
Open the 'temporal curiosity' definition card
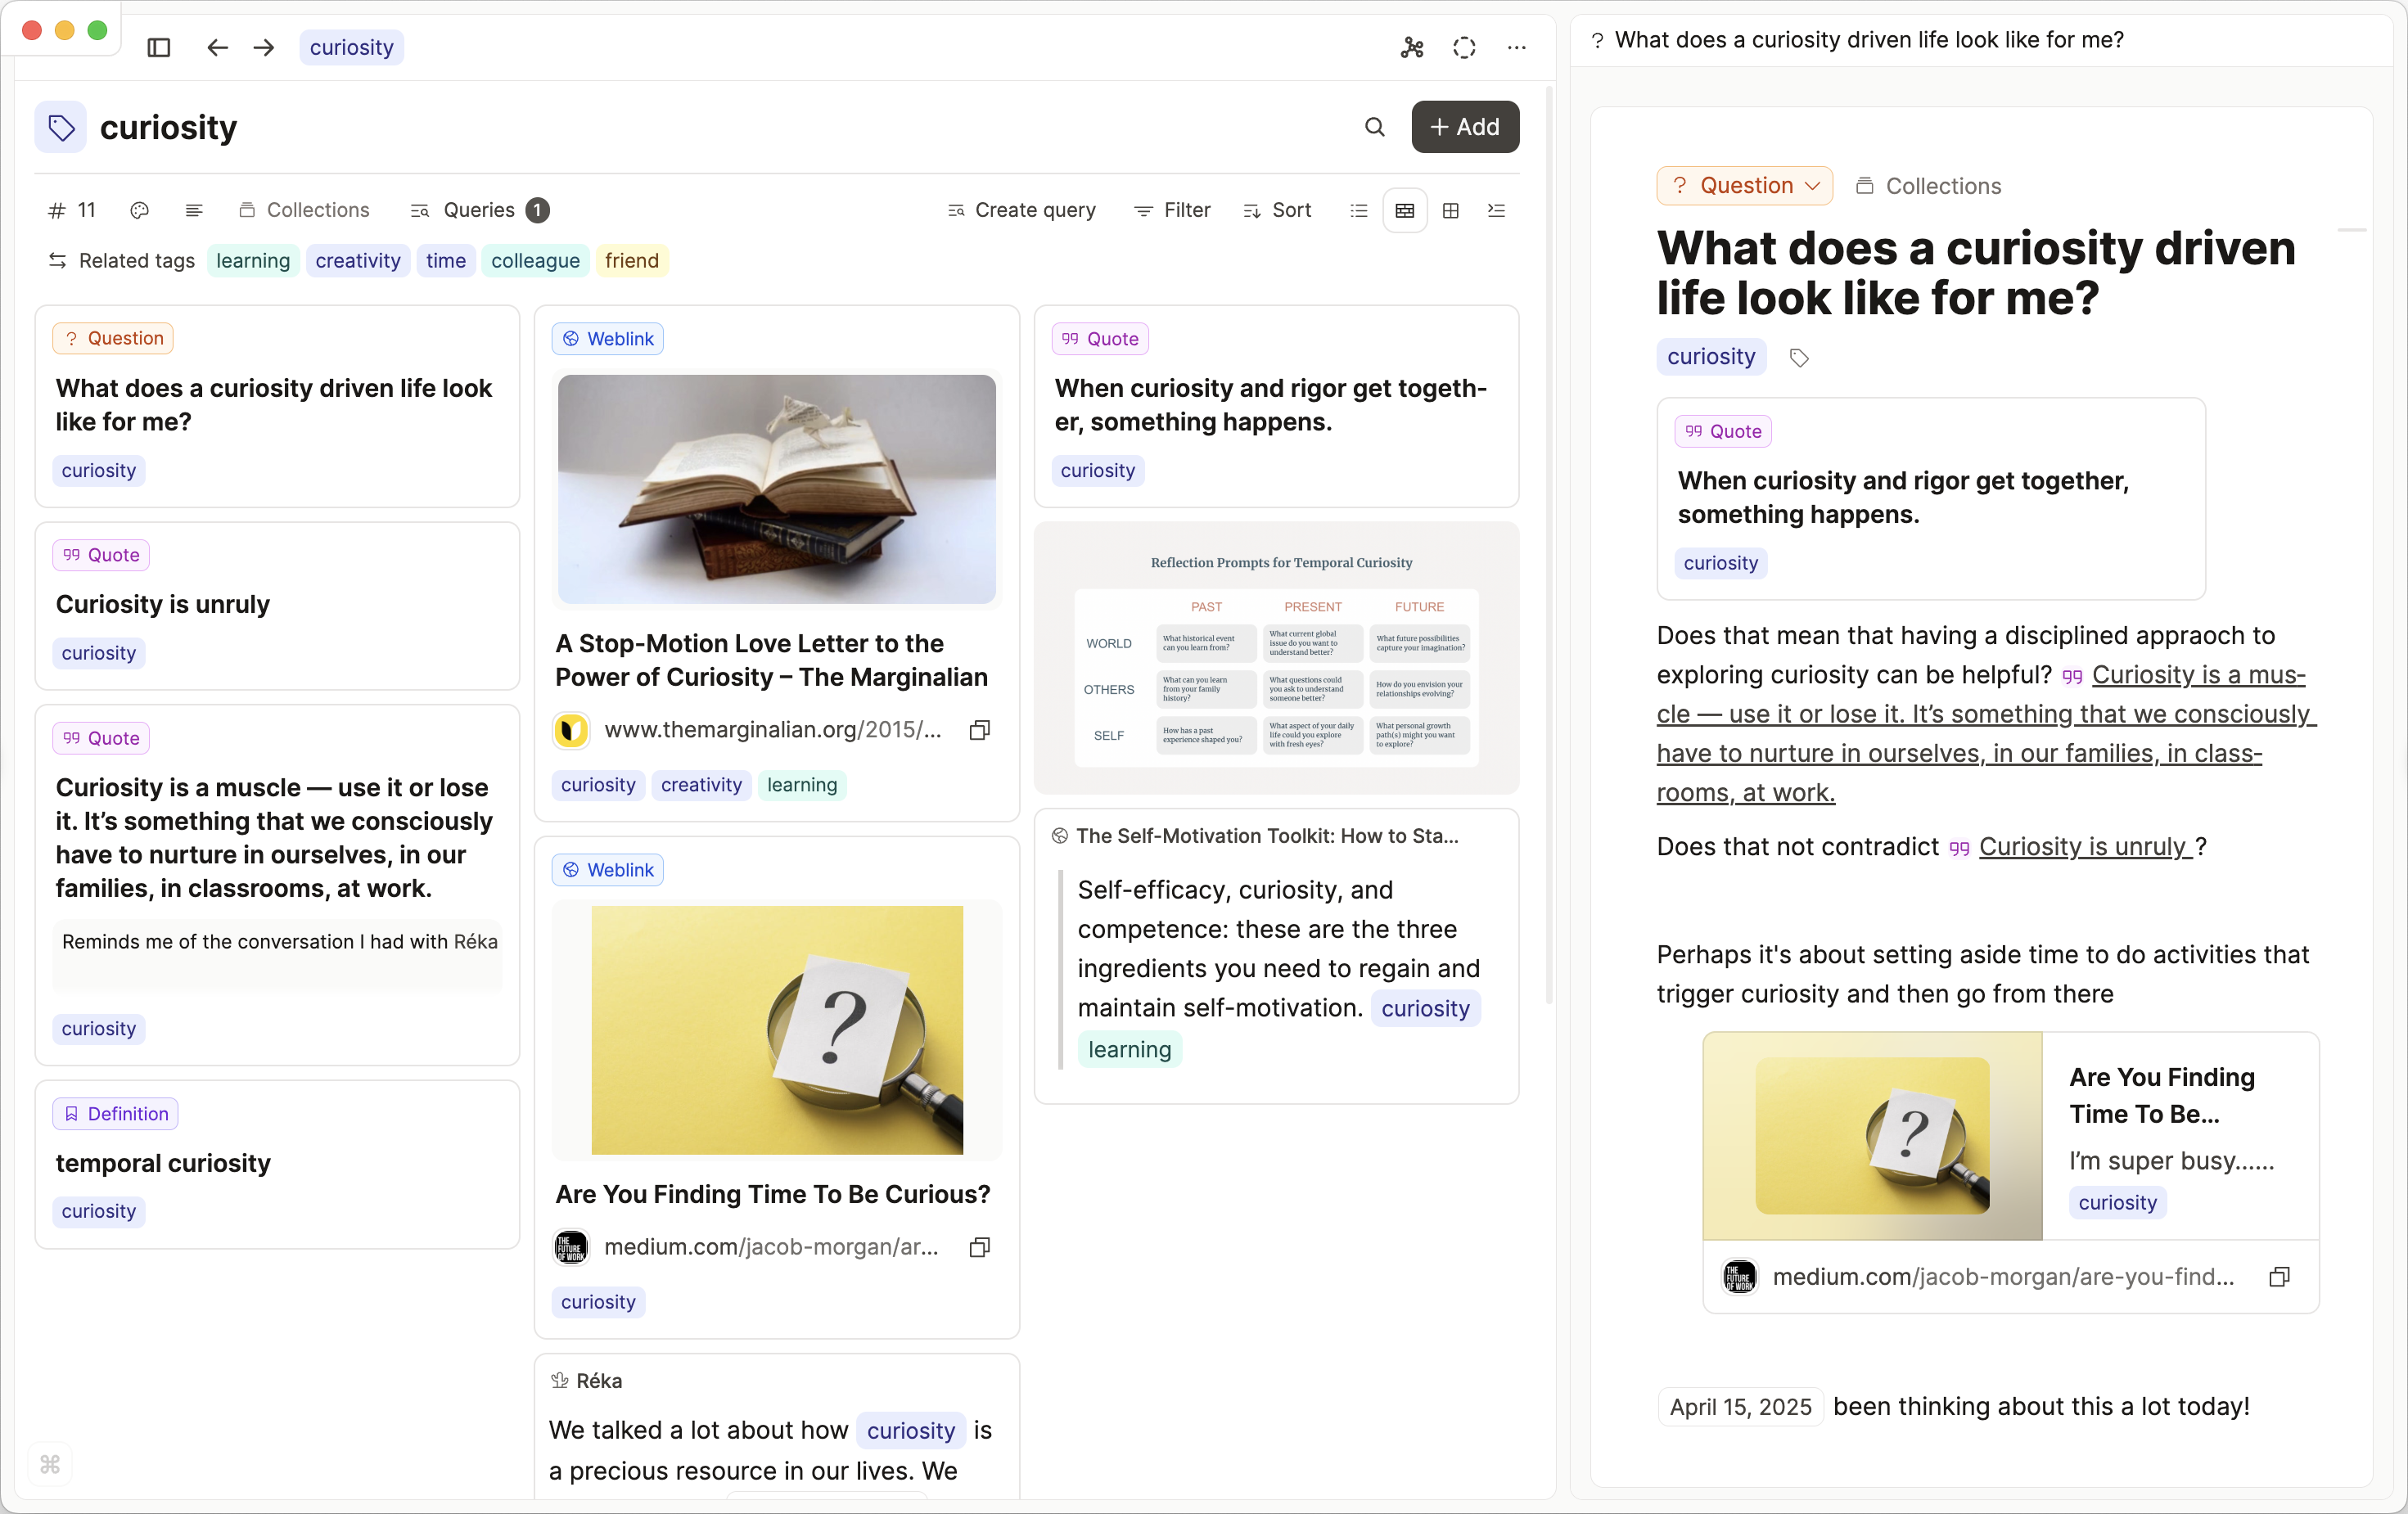(x=277, y=1164)
